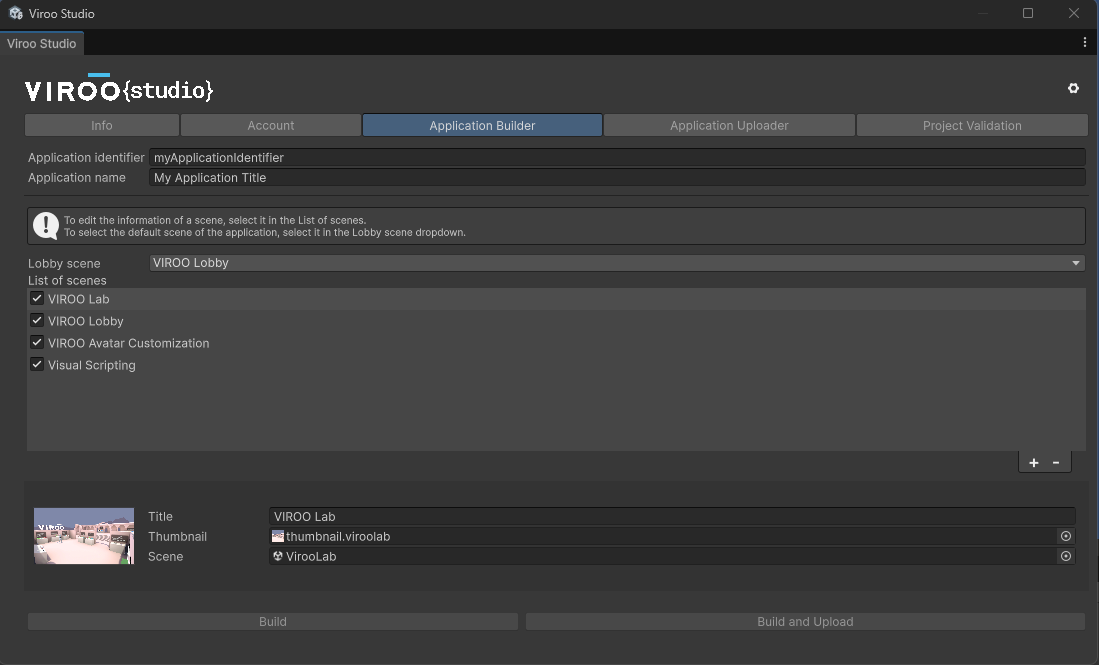Viewport: 1099px width, 665px height.
Task: Click the Viroo Studio icon in the title bar
Action: pyautogui.click(x=15, y=13)
